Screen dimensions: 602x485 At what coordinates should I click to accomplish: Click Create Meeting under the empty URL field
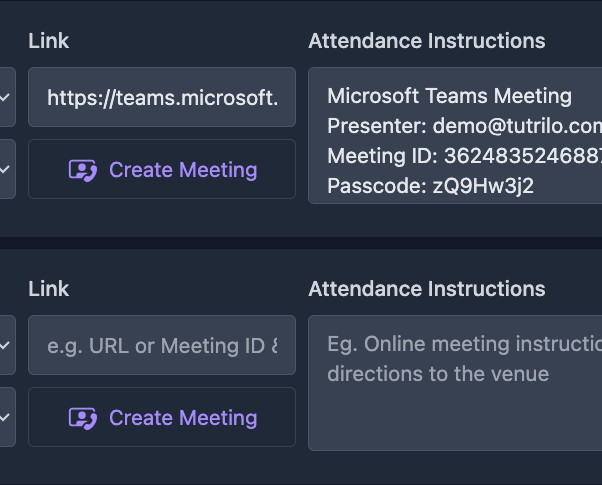162,417
